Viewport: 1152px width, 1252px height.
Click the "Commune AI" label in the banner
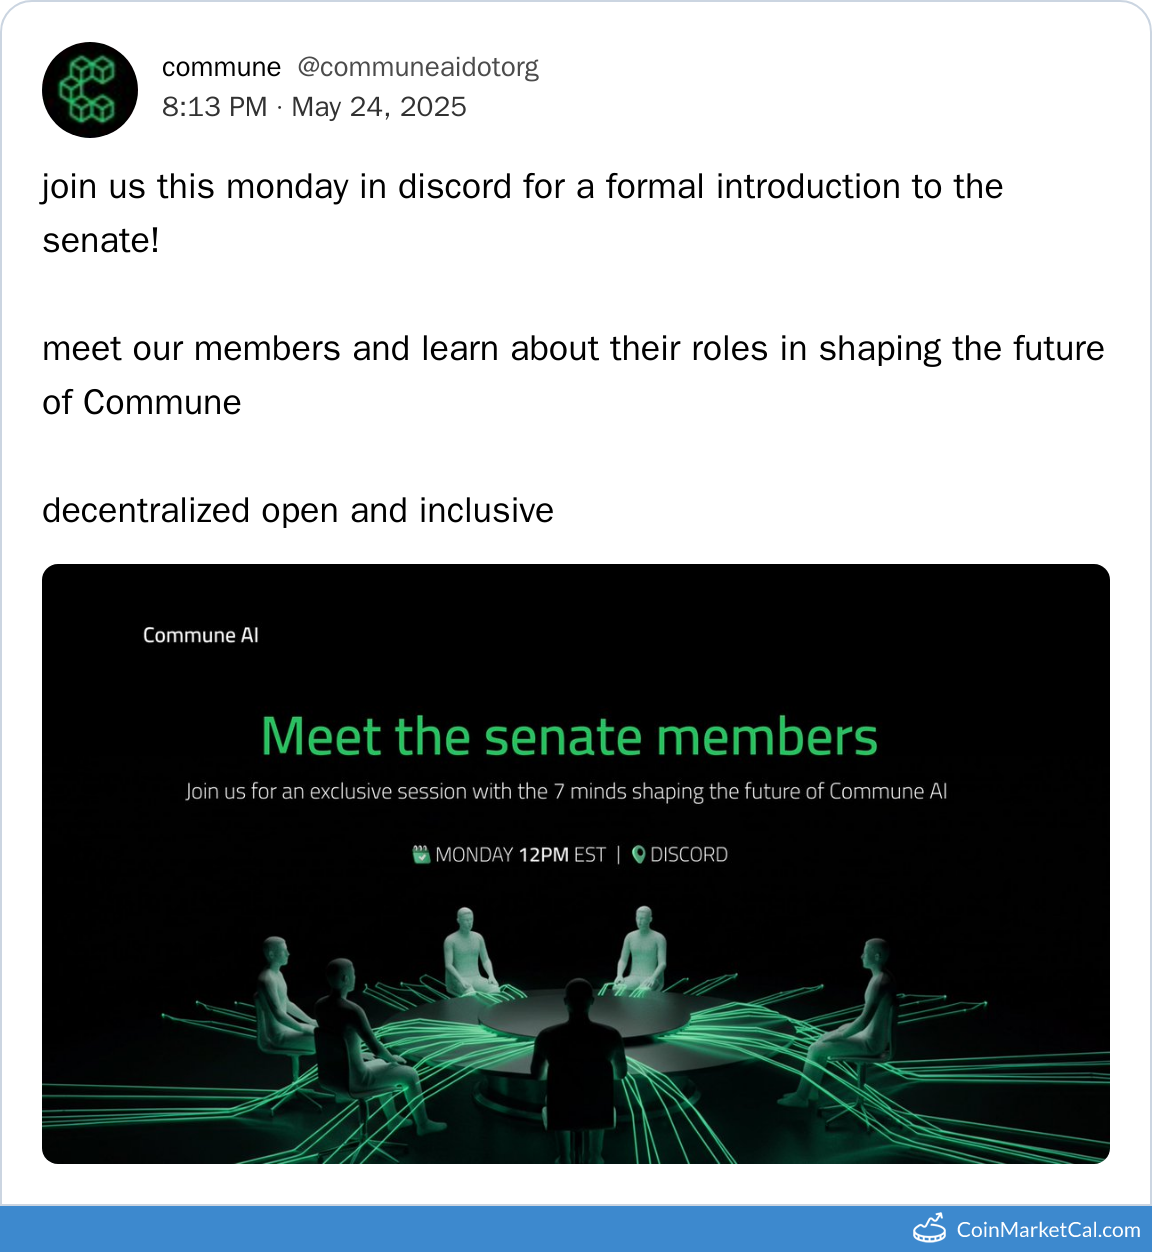[x=201, y=635]
